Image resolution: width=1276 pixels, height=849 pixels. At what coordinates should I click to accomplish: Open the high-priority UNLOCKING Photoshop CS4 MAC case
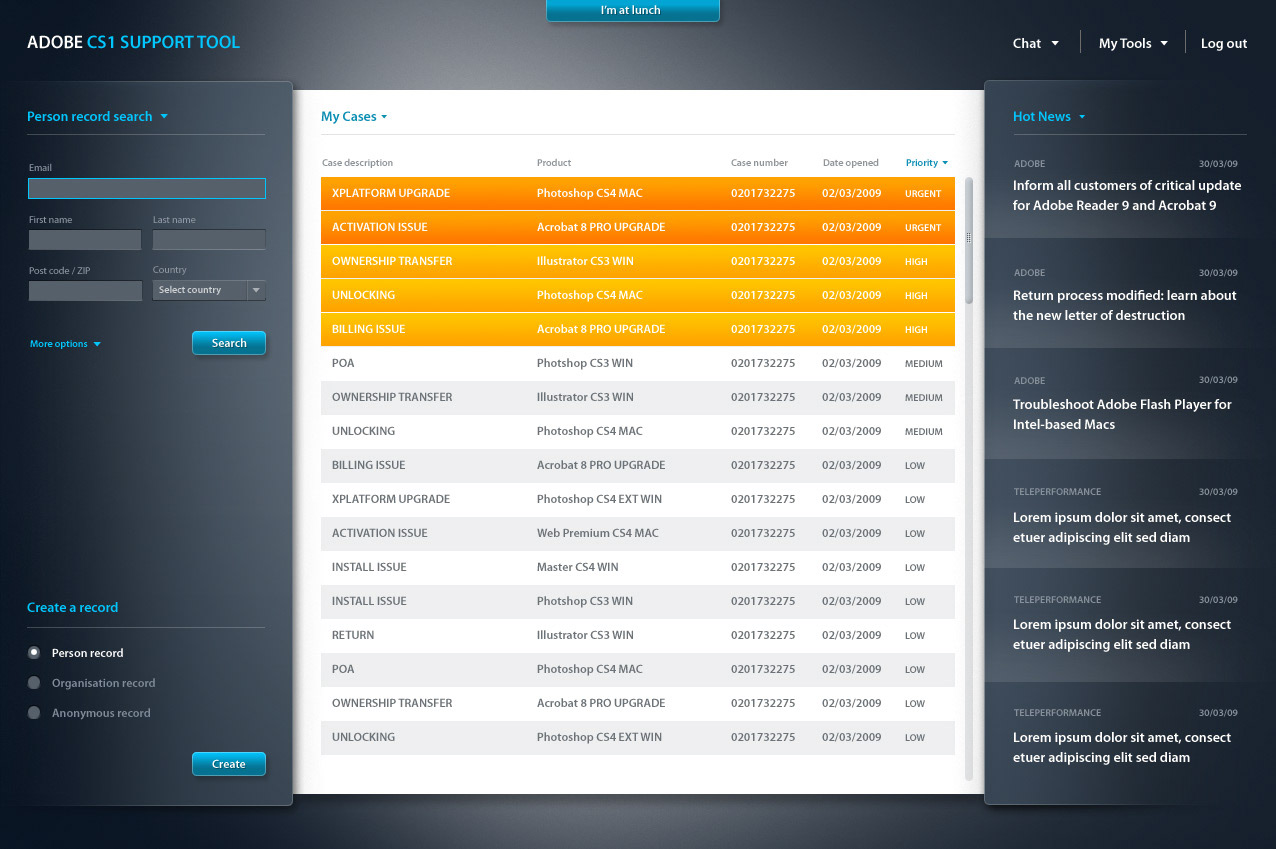(x=638, y=295)
